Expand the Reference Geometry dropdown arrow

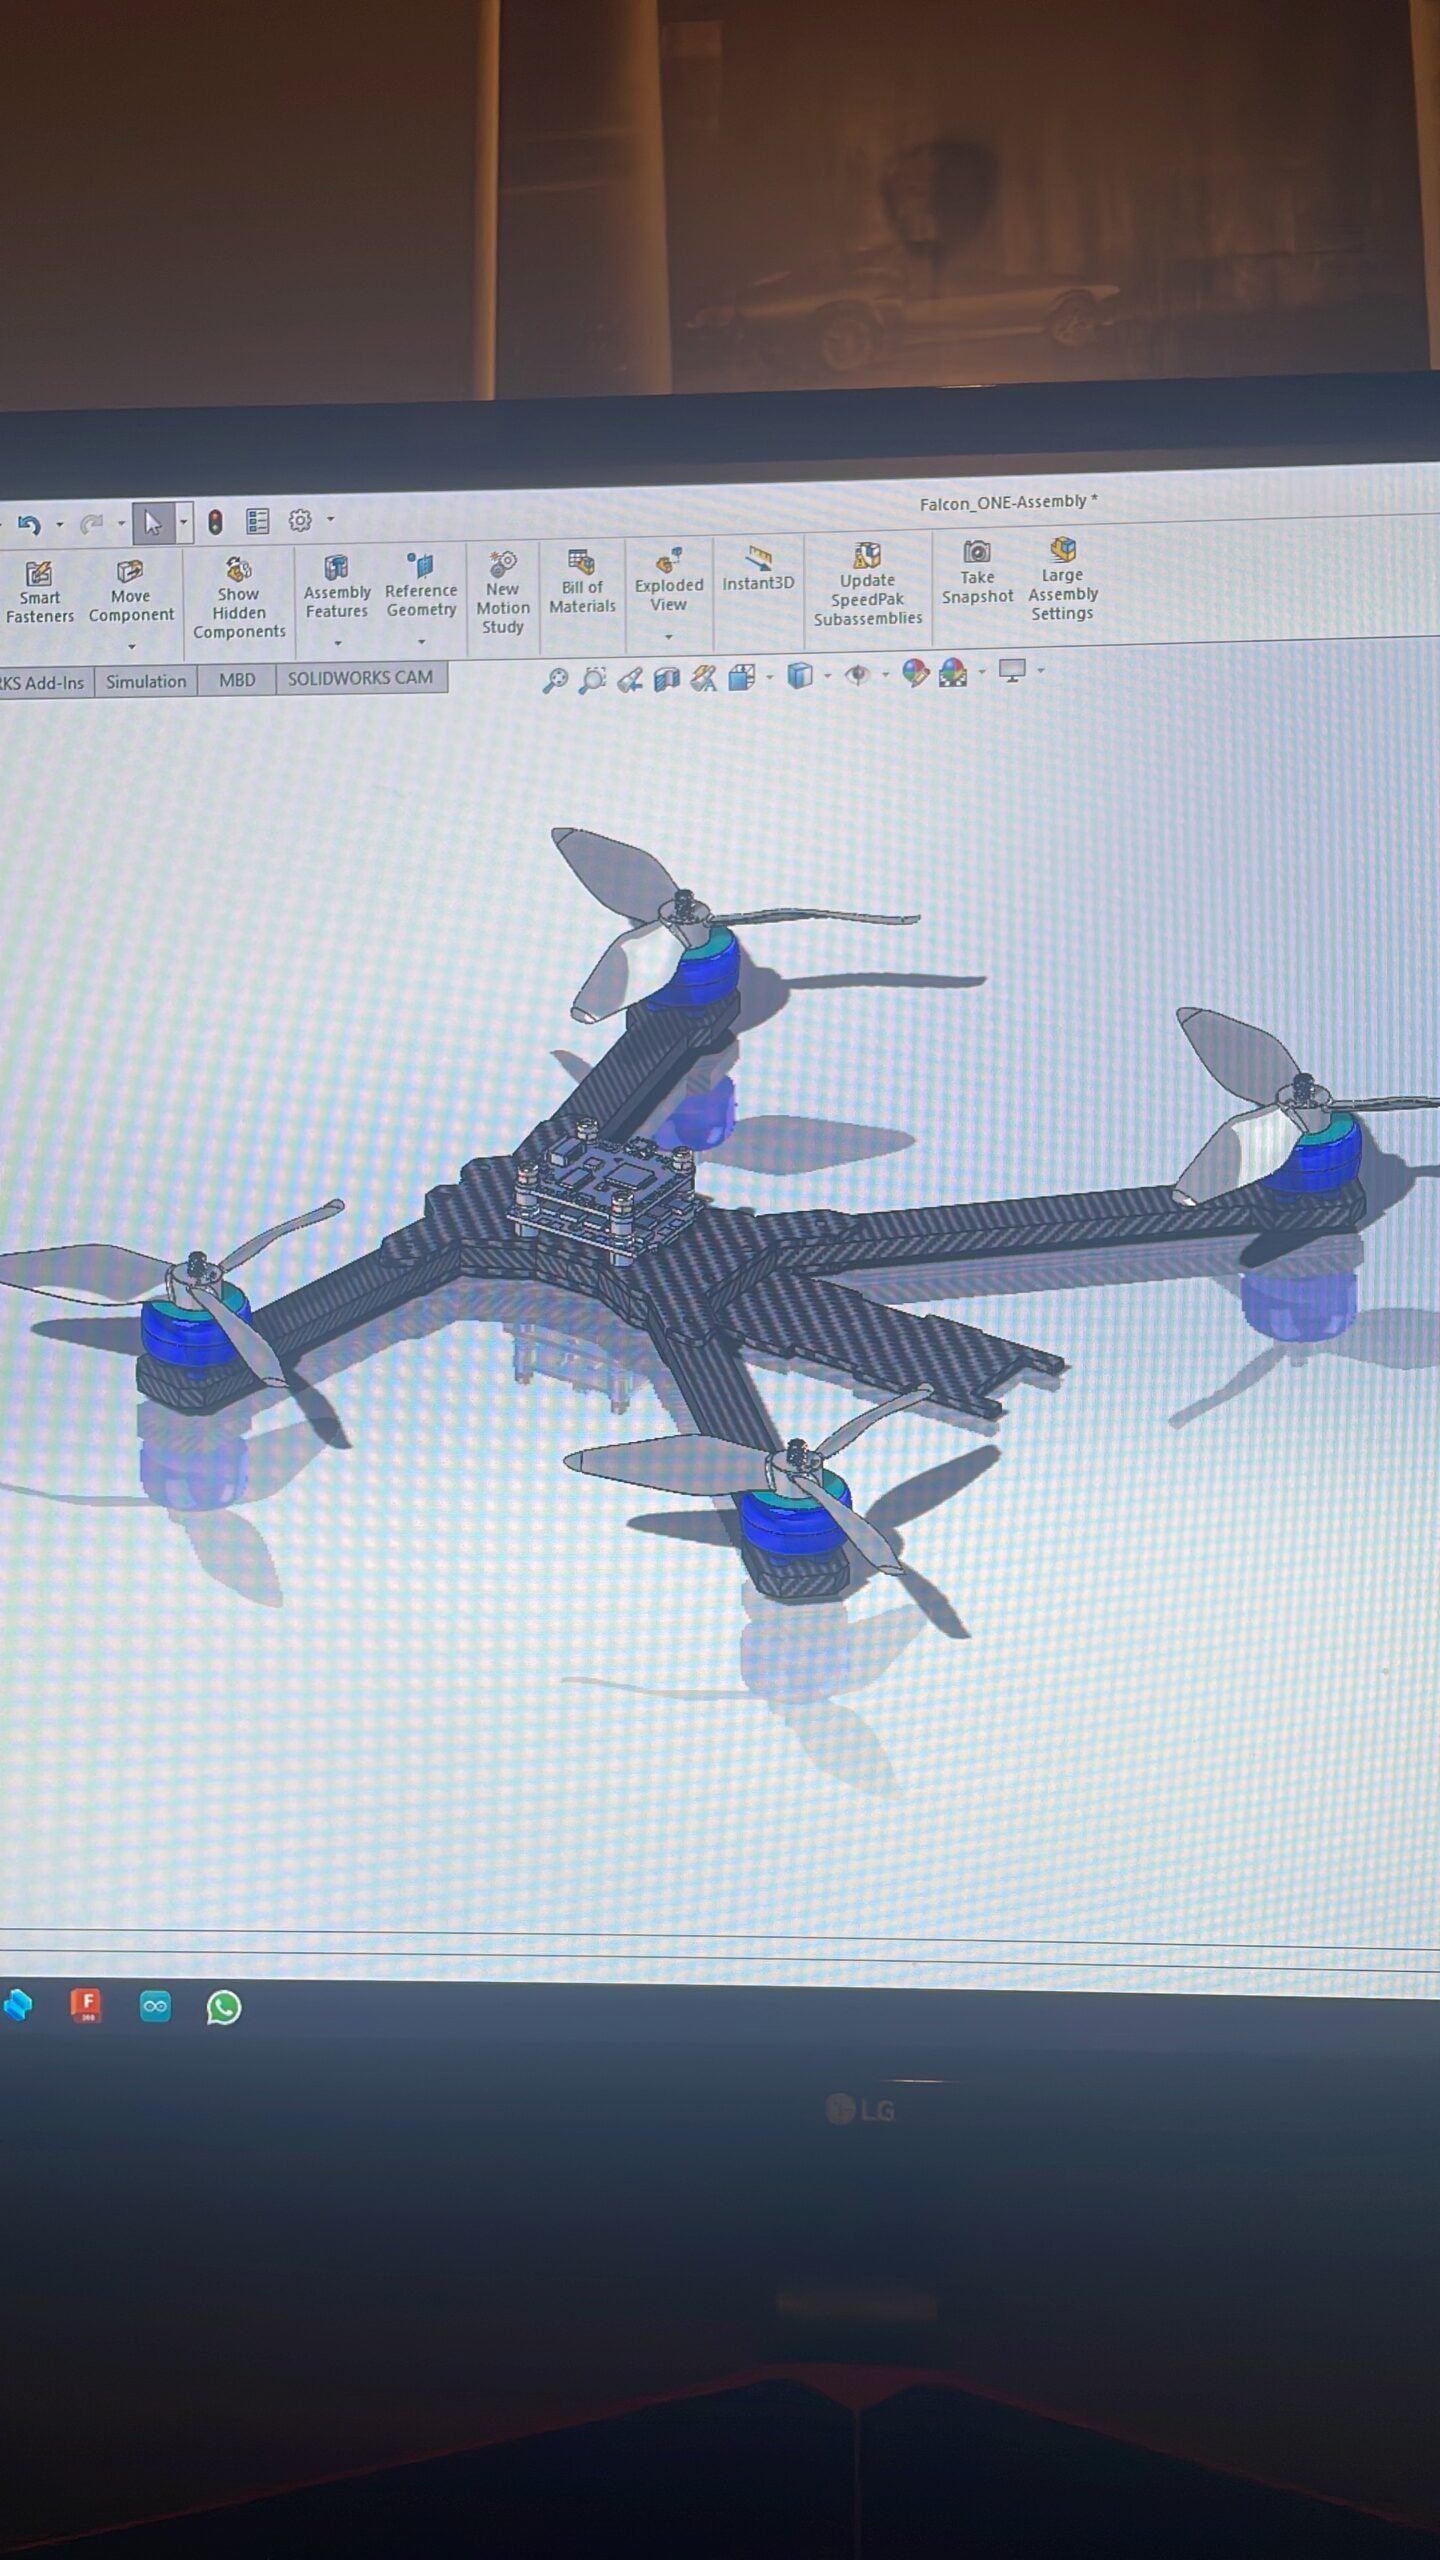[421, 642]
